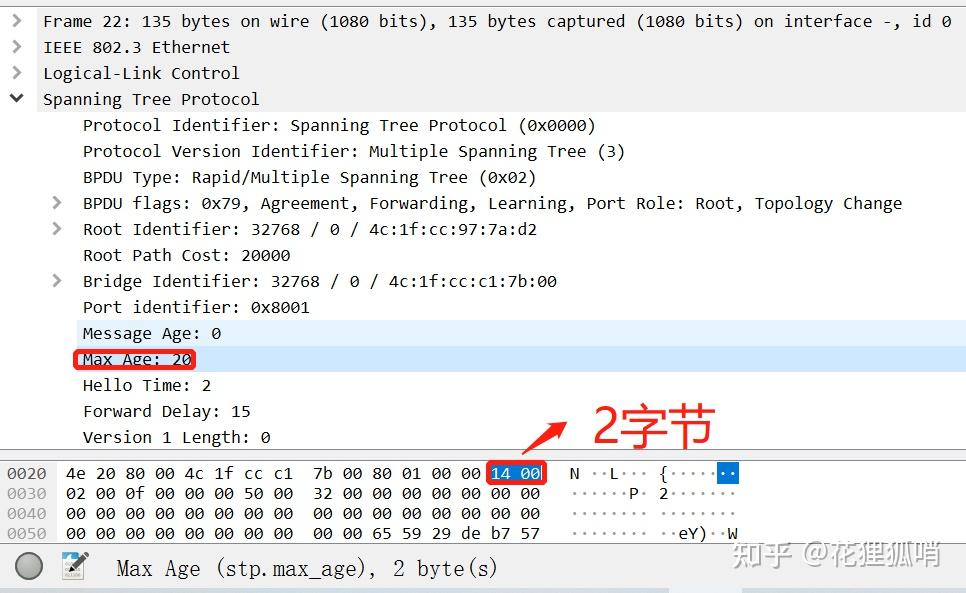Expand the Bridge Identifier field

tap(57, 281)
